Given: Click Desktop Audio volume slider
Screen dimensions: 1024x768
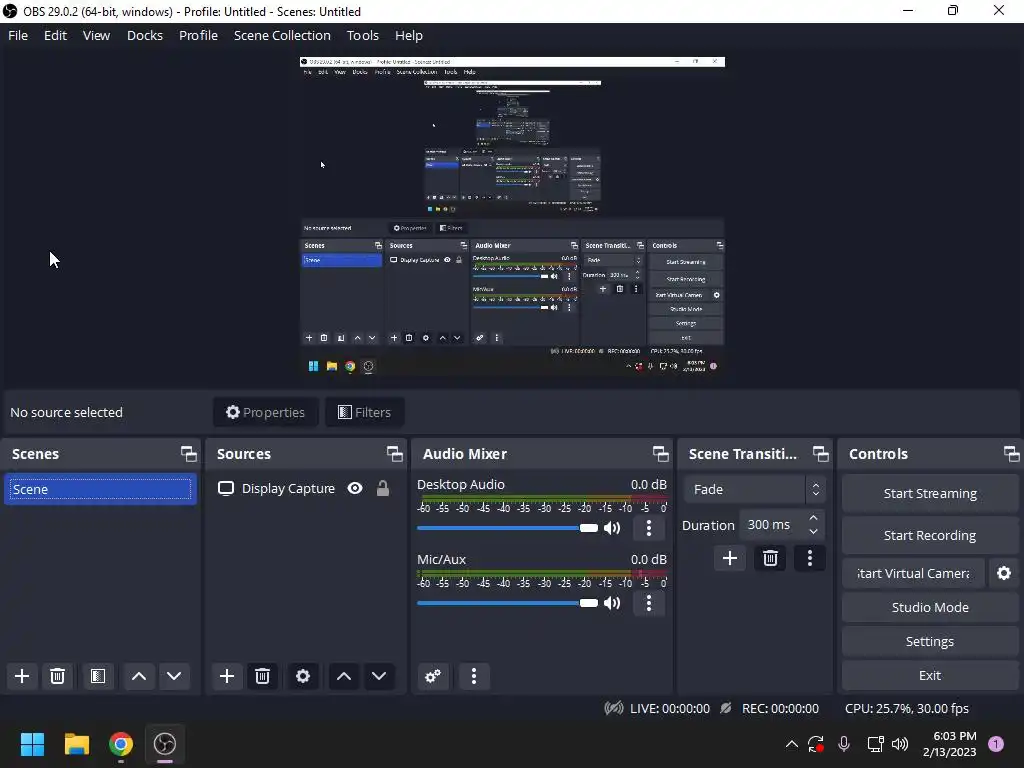Looking at the screenshot, I should pyautogui.click(x=507, y=528).
